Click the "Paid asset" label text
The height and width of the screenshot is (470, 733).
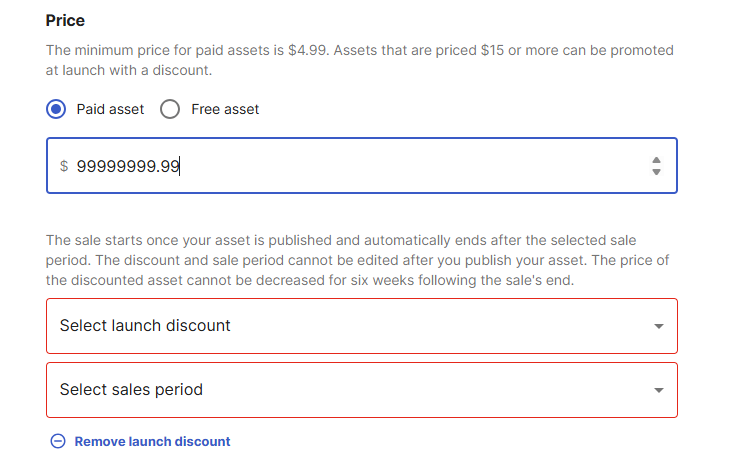[110, 109]
